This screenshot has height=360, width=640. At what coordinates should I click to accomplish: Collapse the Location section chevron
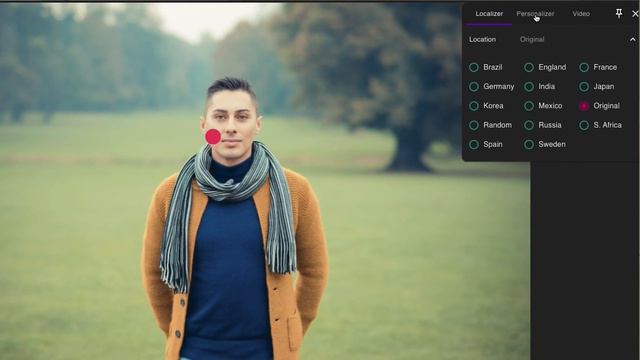(x=632, y=40)
